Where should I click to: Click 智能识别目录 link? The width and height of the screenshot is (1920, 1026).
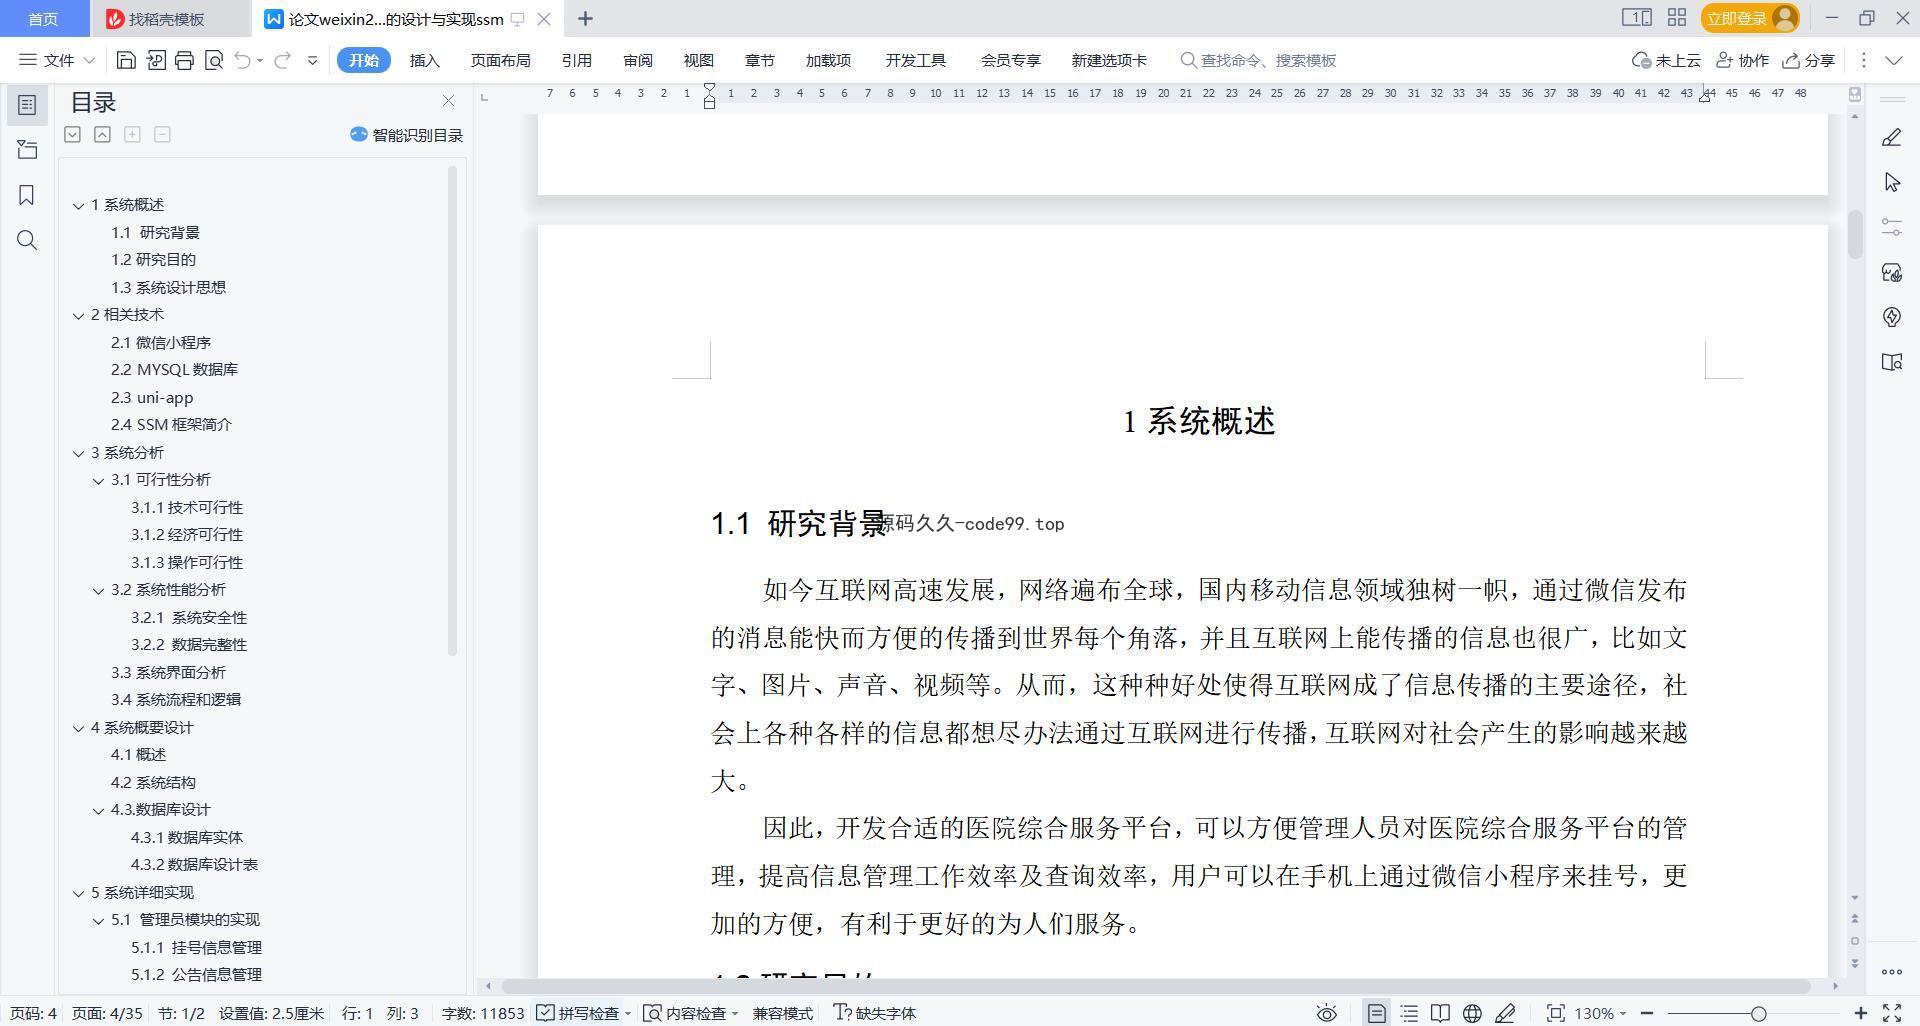point(407,135)
